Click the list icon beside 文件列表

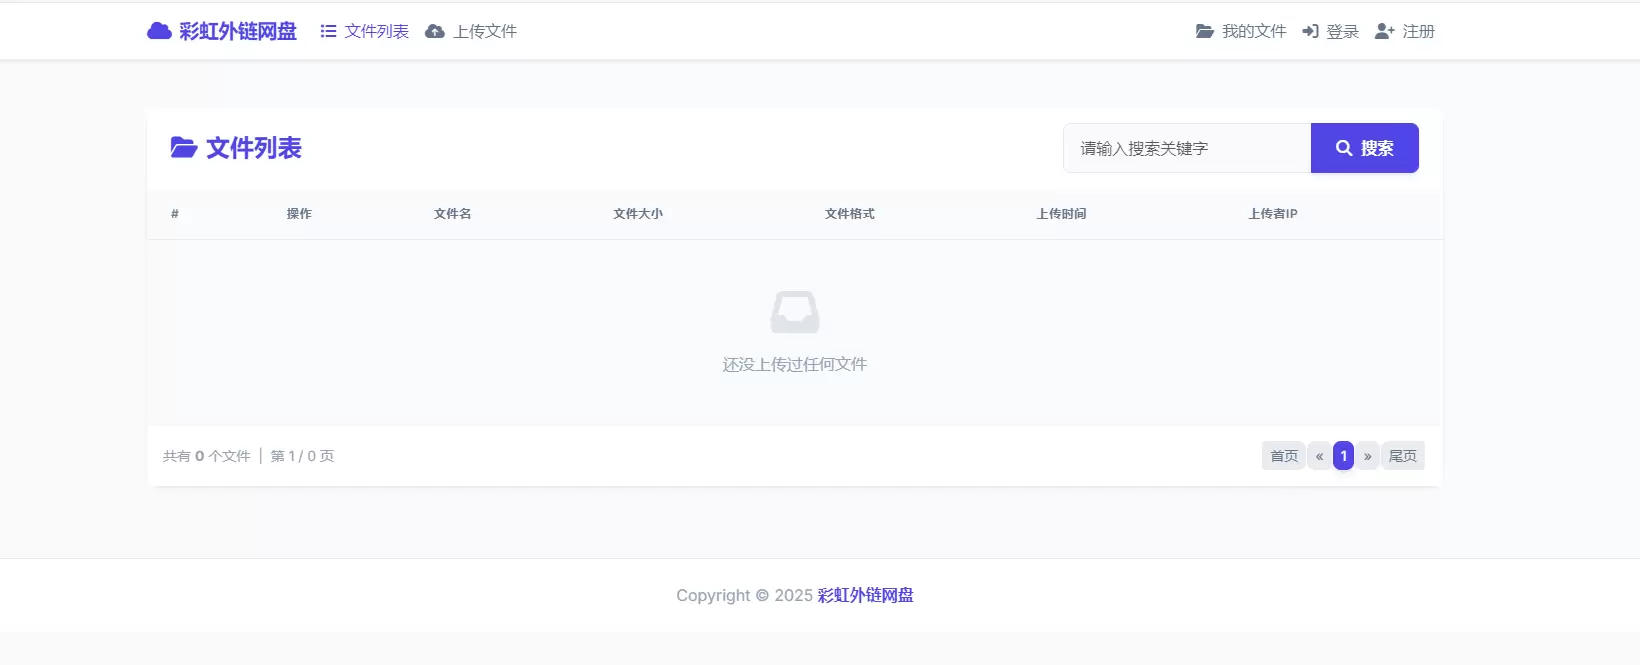coord(328,32)
